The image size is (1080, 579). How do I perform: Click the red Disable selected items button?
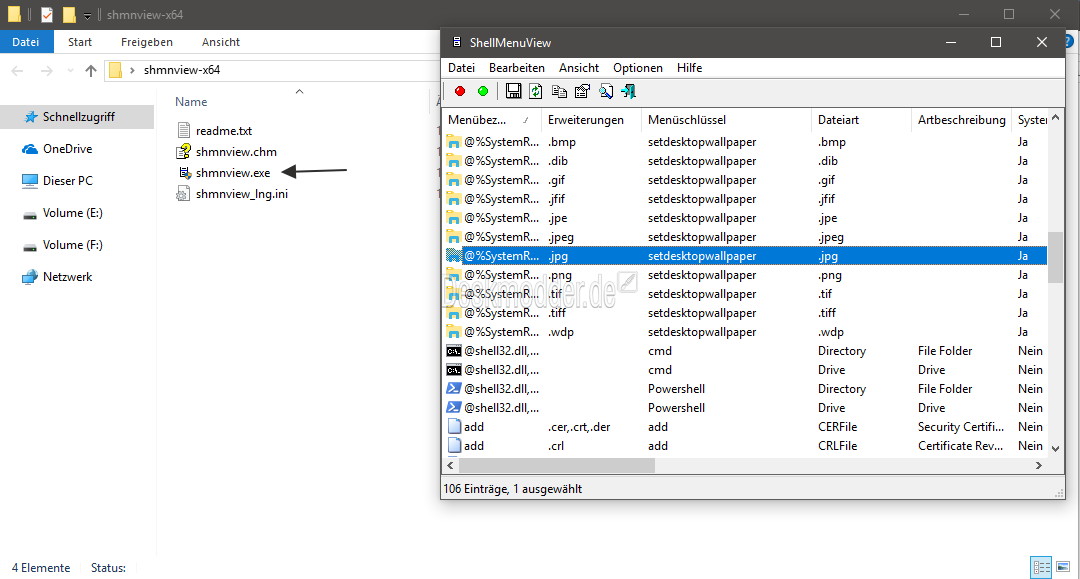[x=460, y=91]
